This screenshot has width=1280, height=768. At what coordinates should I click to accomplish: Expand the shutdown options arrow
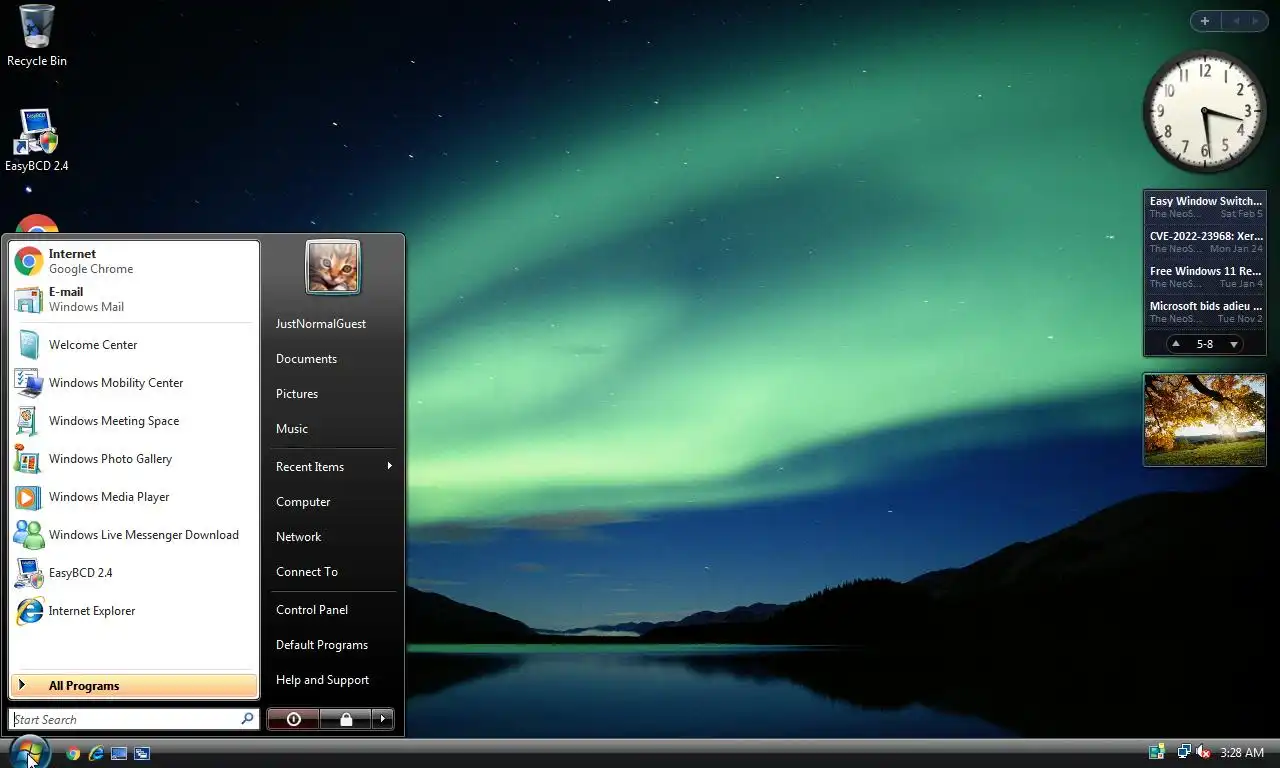[x=383, y=719]
